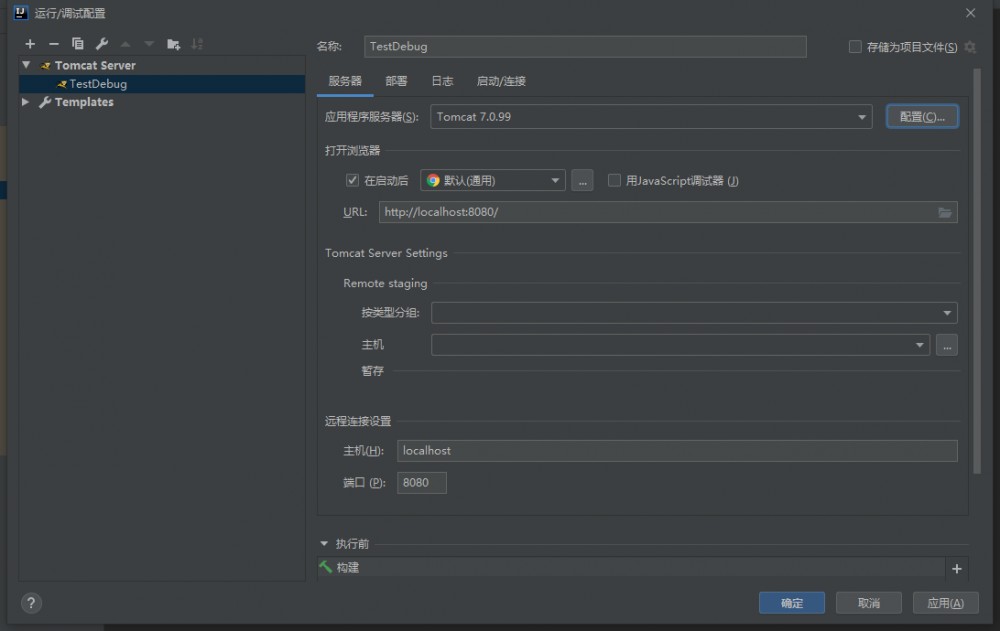1000x631 pixels.
Task: Switch to the 日志 tab
Action: (x=442, y=81)
